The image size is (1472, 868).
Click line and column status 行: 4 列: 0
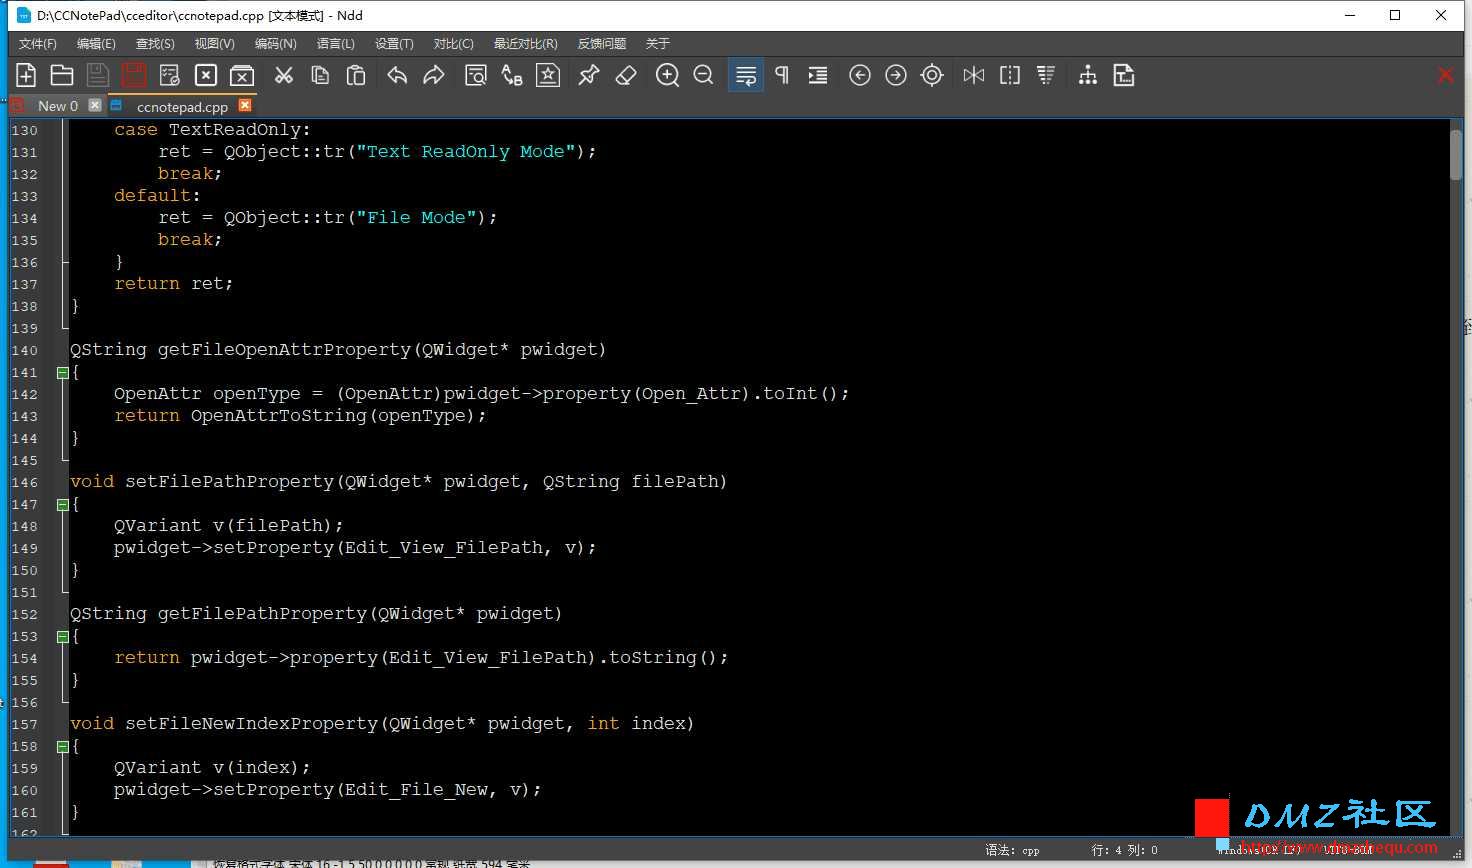click(x=1124, y=850)
